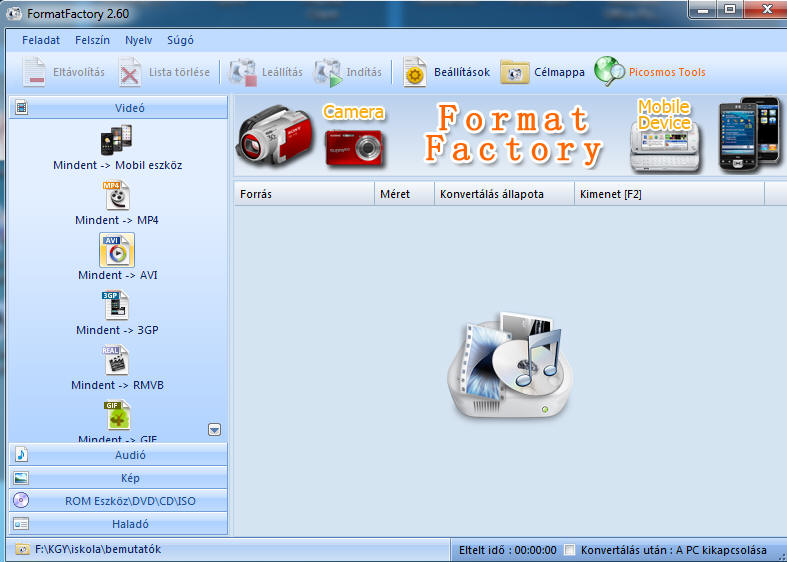Click the Kép picture icon

click(x=21, y=478)
